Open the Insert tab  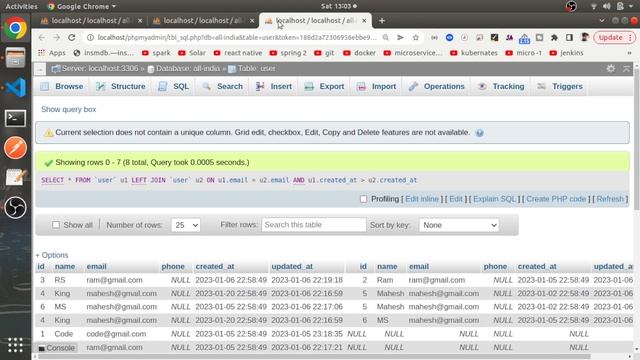[x=274, y=87]
